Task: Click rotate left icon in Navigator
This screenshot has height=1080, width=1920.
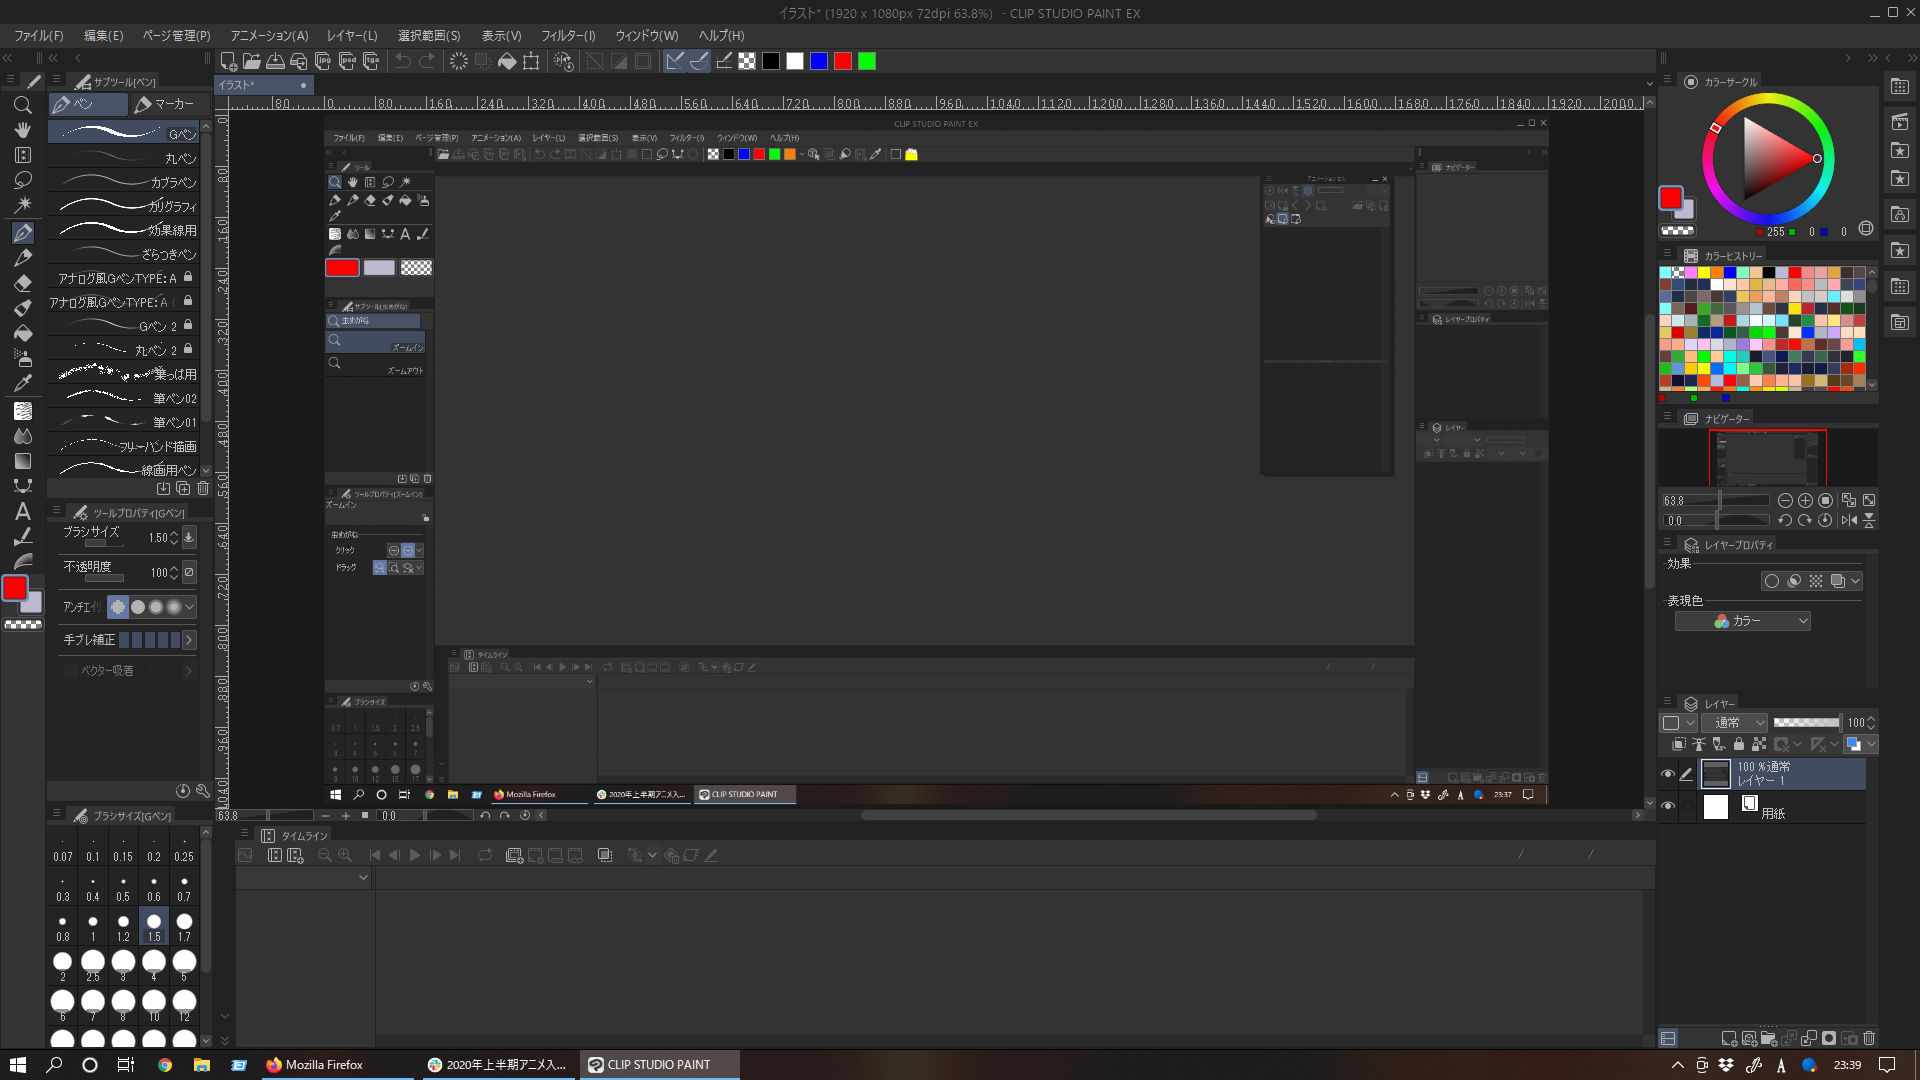Action: point(1785,520)
